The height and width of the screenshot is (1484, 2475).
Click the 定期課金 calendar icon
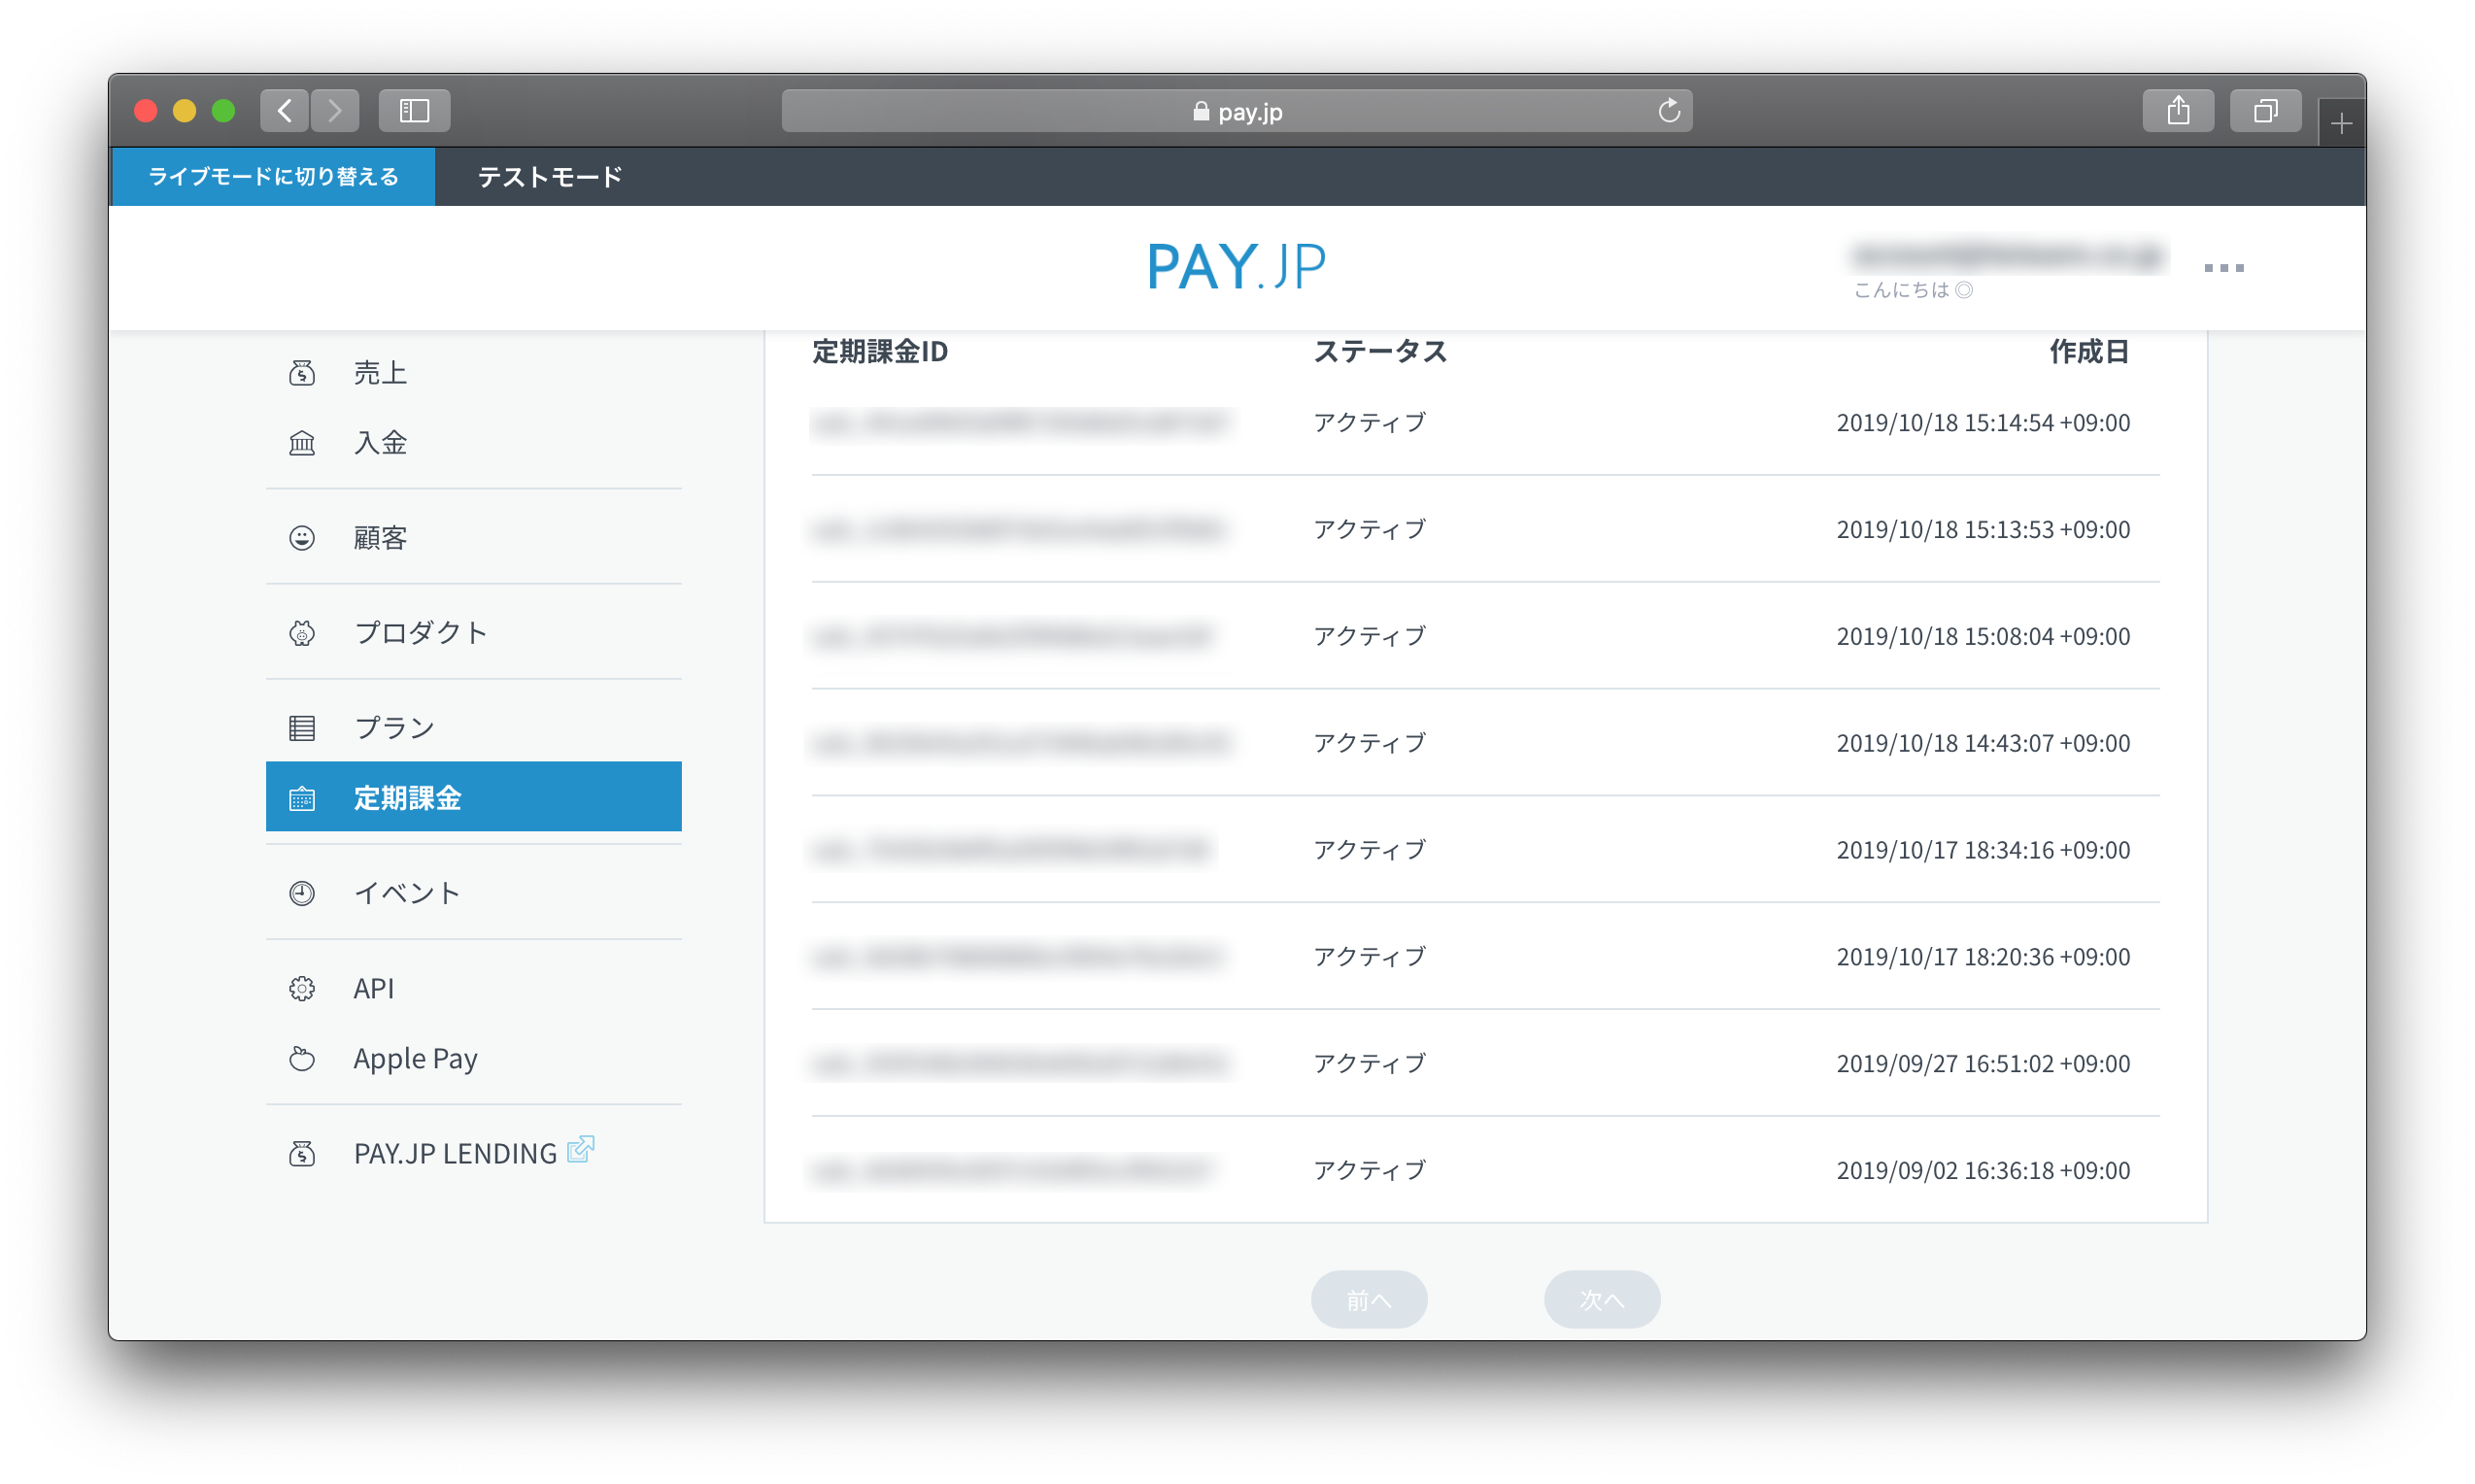[x=302, y=798]
